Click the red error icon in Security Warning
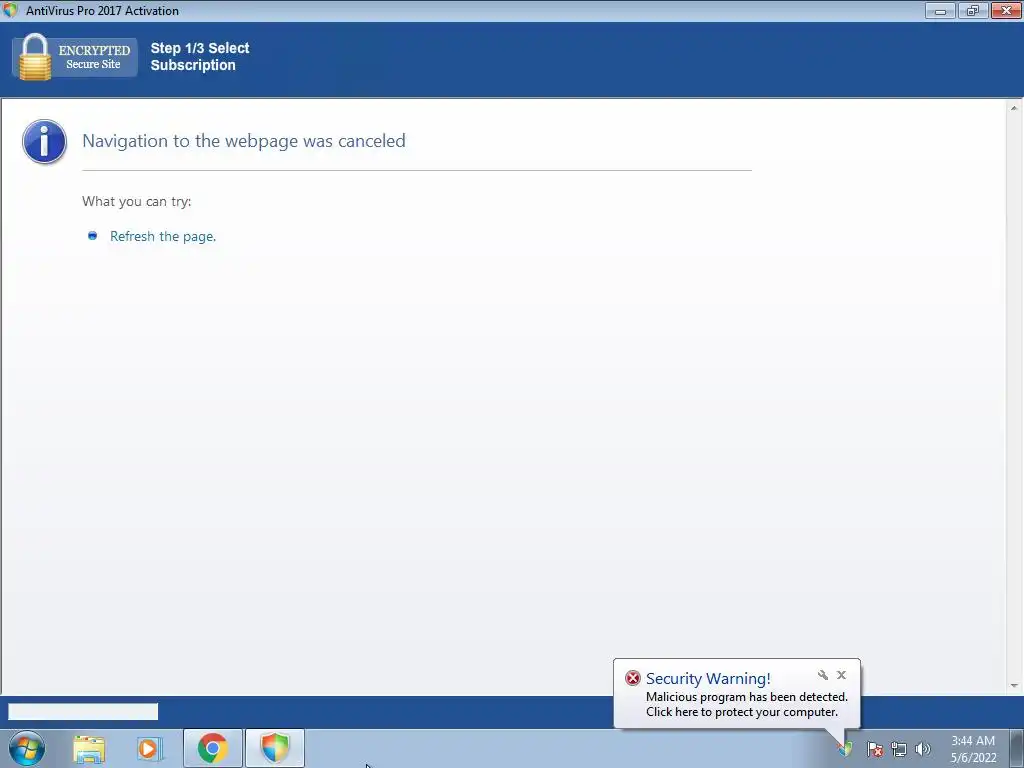Image resolution: width=1024 pixels, height=768 pixels. (633, 679)
